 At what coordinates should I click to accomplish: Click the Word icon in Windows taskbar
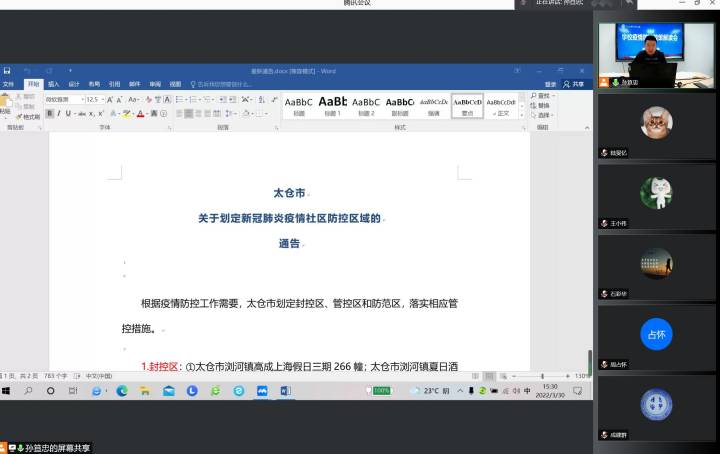[x=285, y=391]
